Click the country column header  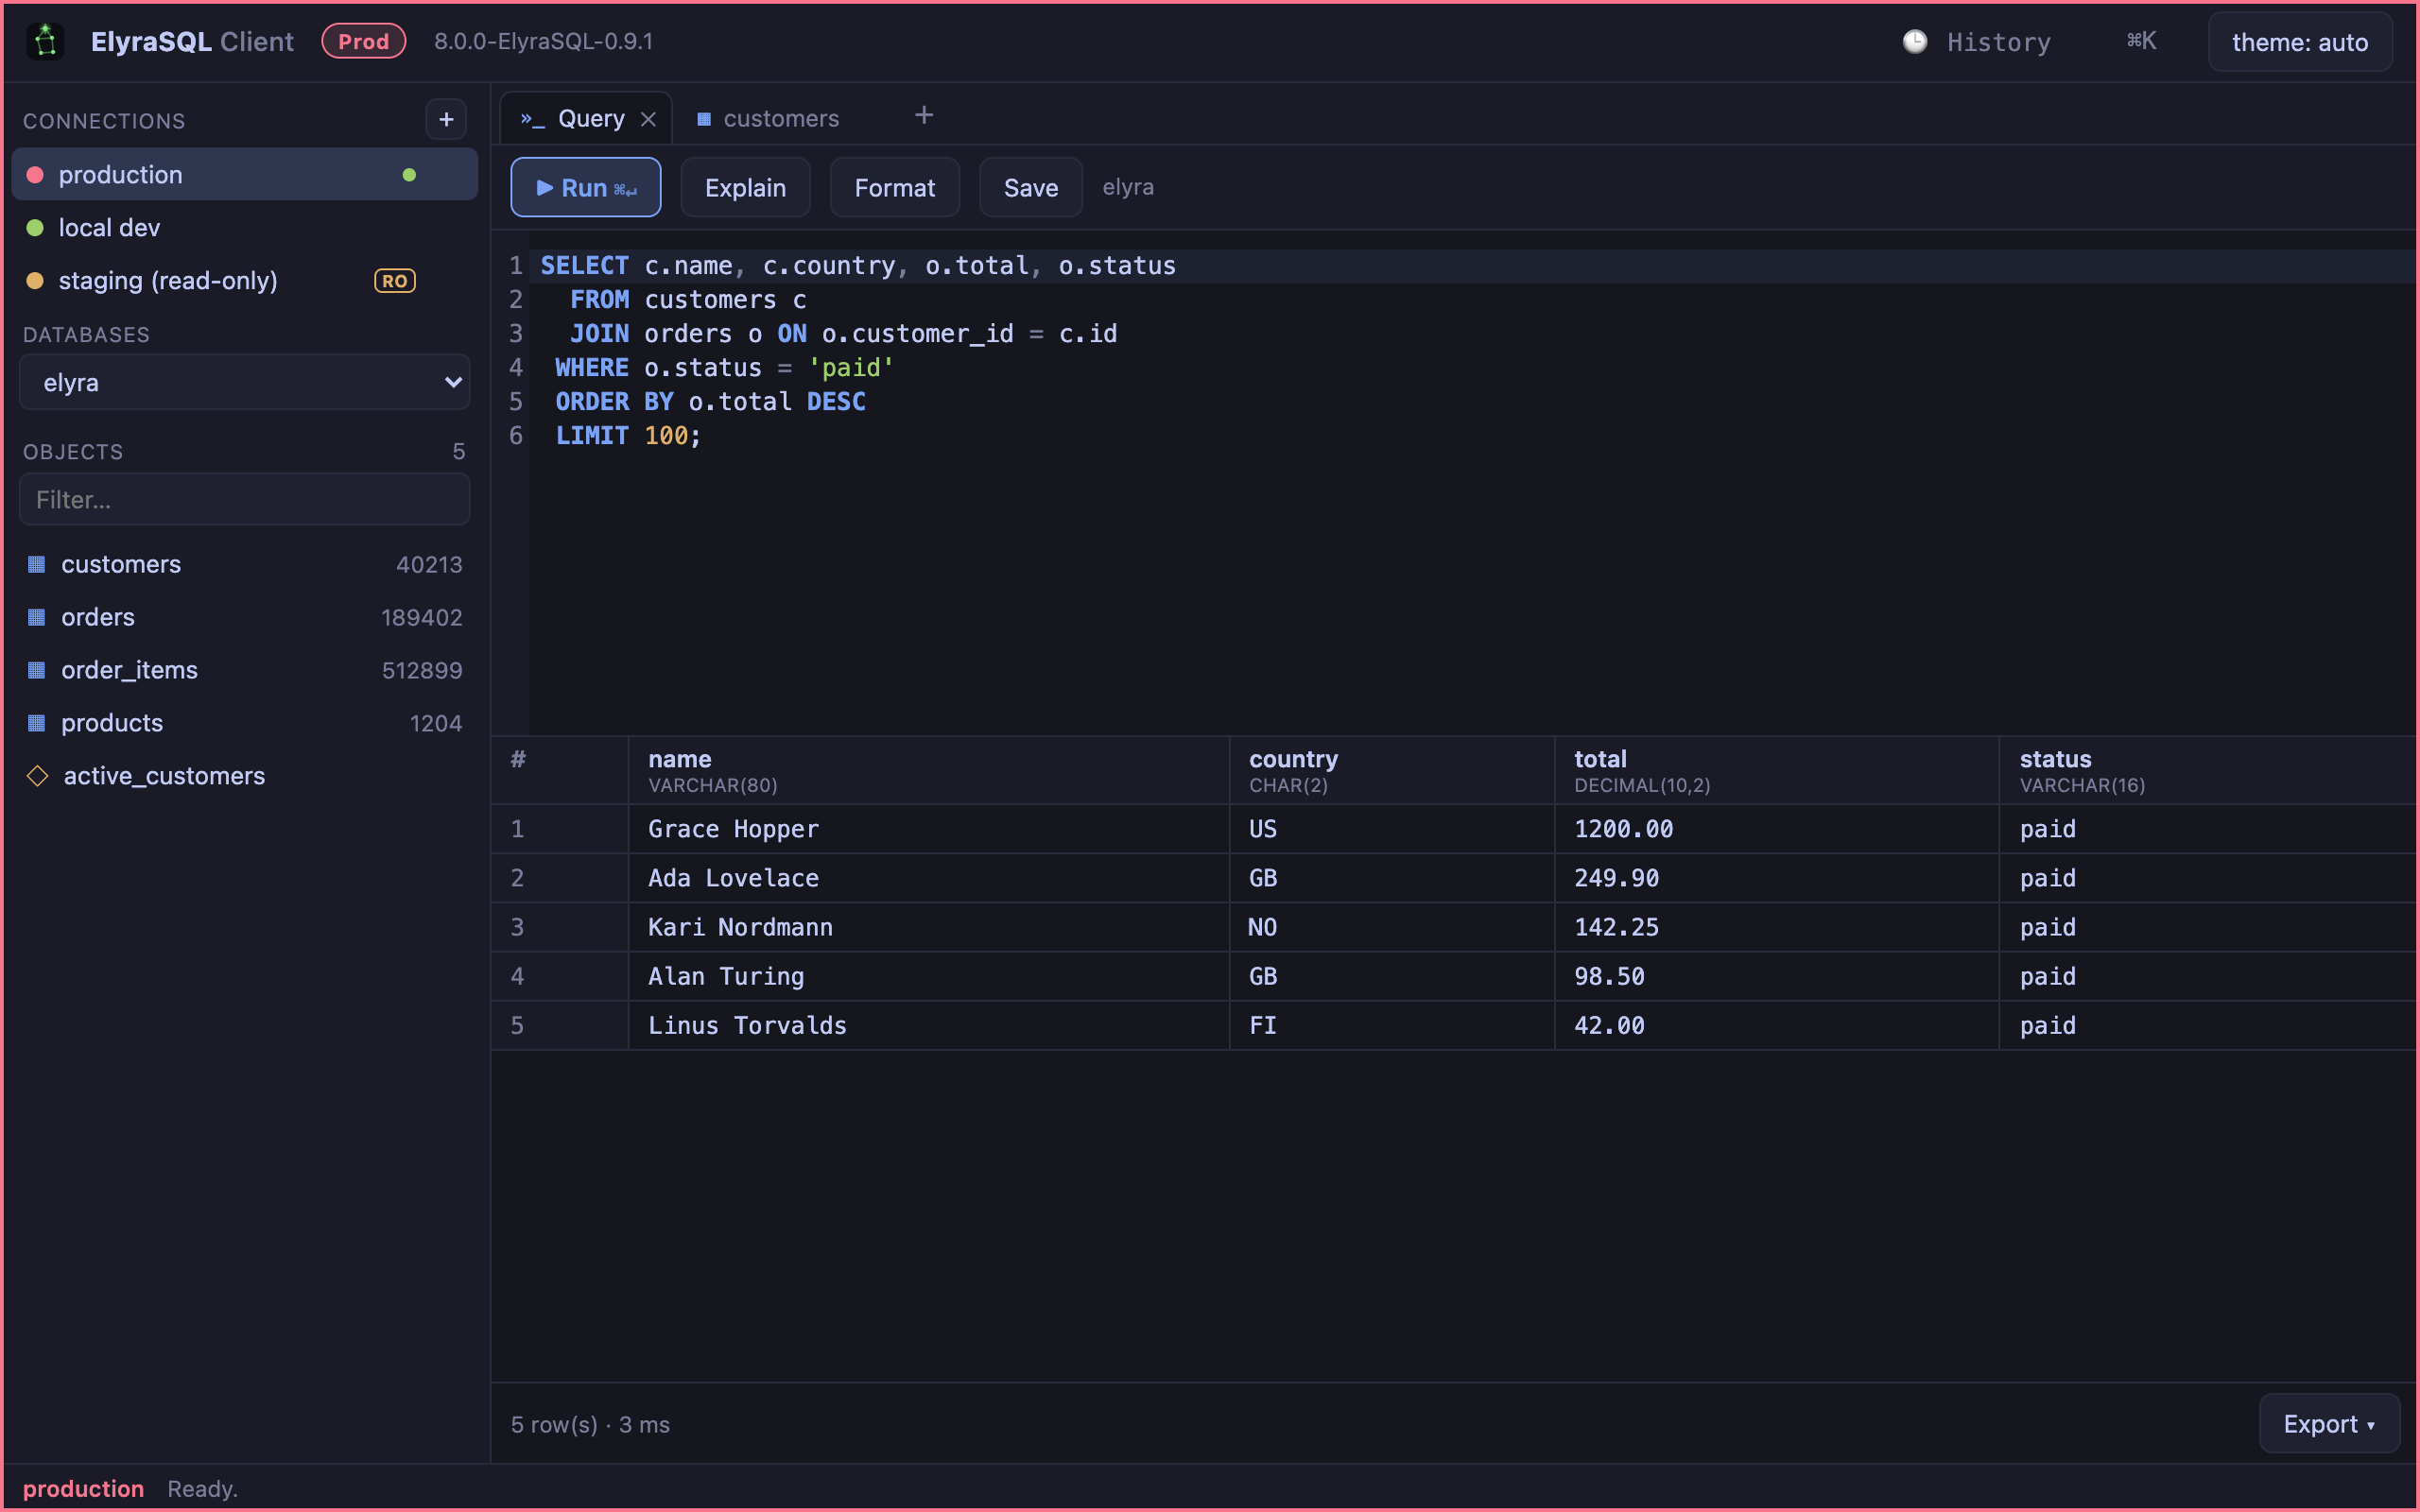click(x=1392, y=771)
